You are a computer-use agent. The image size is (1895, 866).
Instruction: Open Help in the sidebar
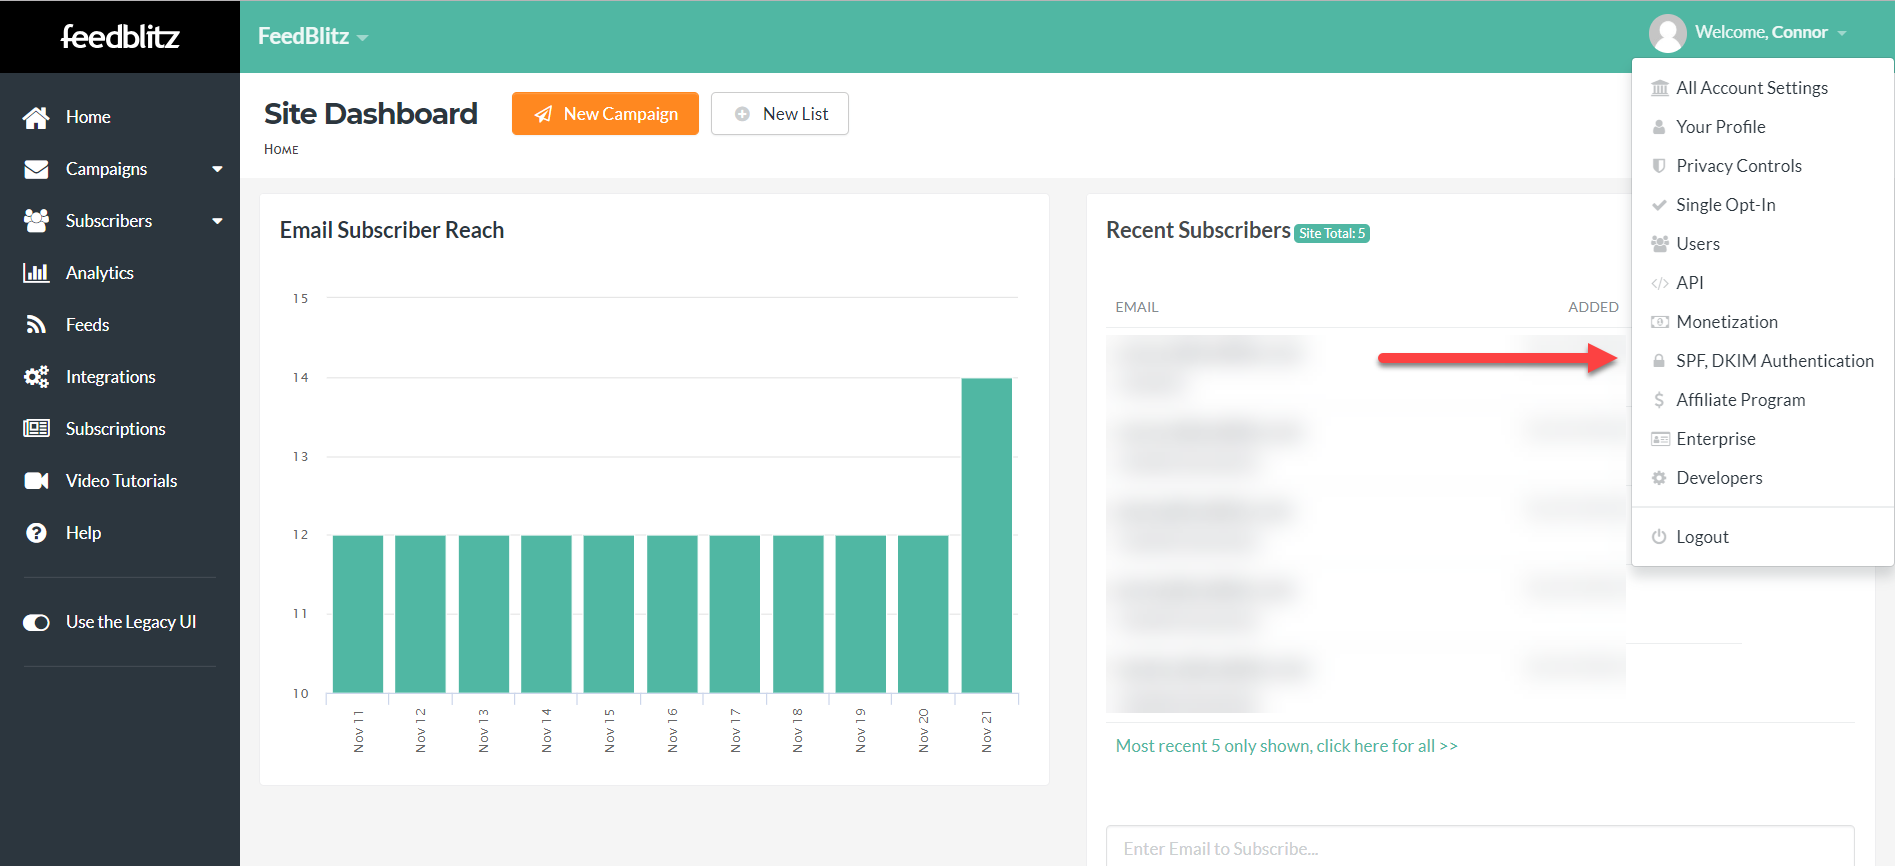83,533
